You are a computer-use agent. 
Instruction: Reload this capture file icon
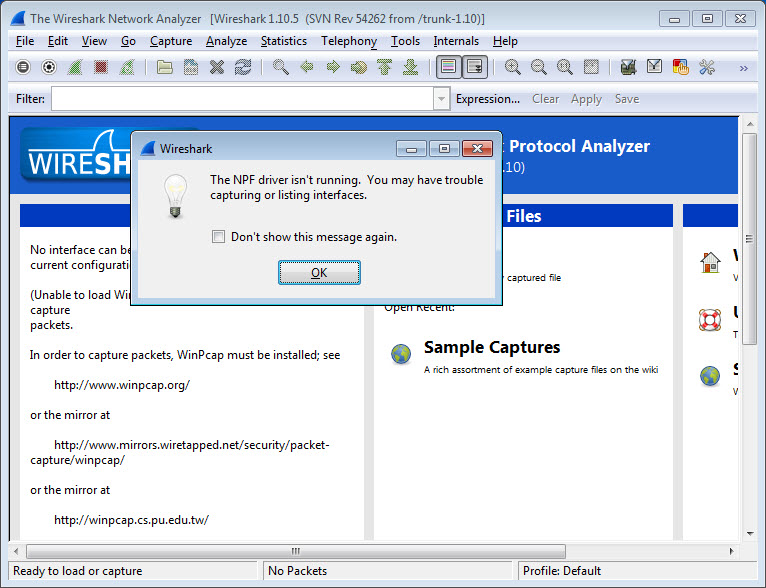click(243, 67)
